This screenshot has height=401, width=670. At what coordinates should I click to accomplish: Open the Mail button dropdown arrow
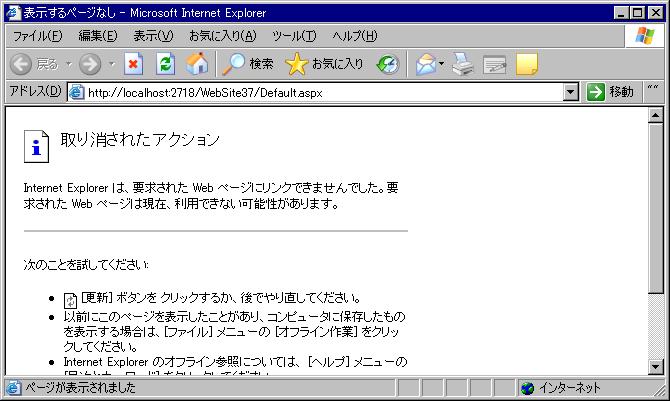pyautogui.click(x=441, y=64)
